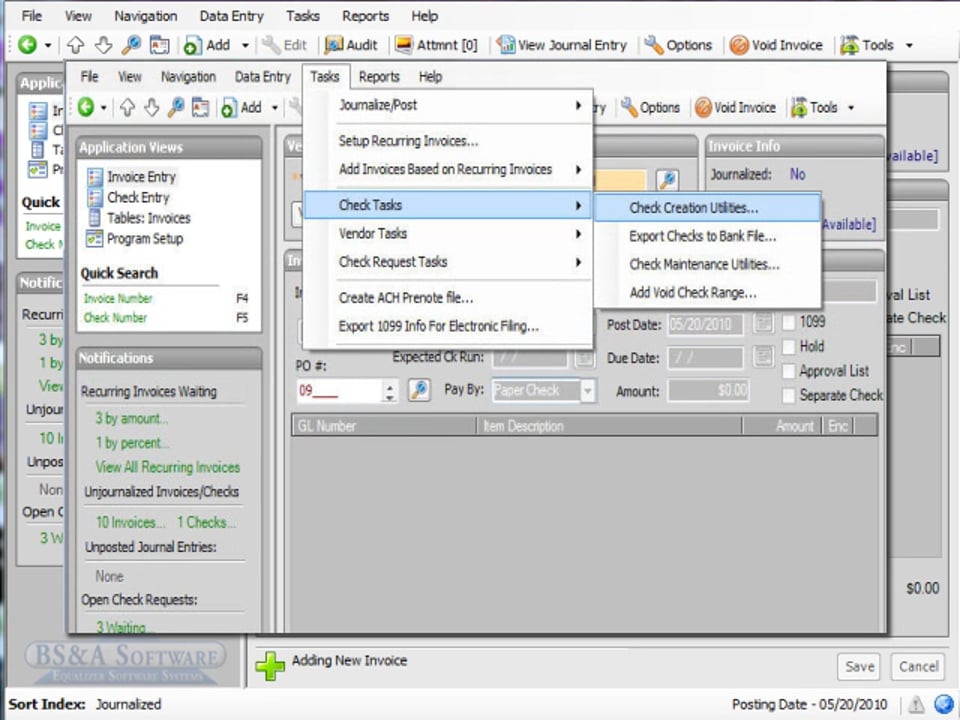The width and height of the screenshot is (960, 720).
Task: Click green back arrow in inner toolbar
Action: point(86,107)
